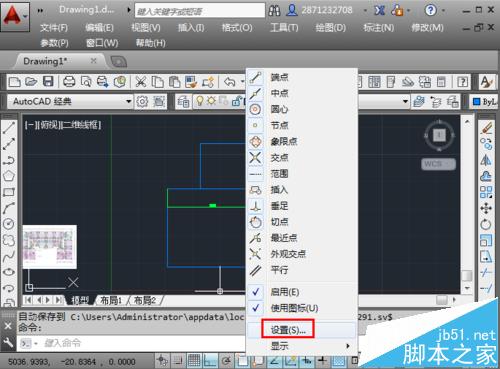Screen dimensions: 500x369
Task: Open the 格式(O) menu
Action: click(237, 28)
